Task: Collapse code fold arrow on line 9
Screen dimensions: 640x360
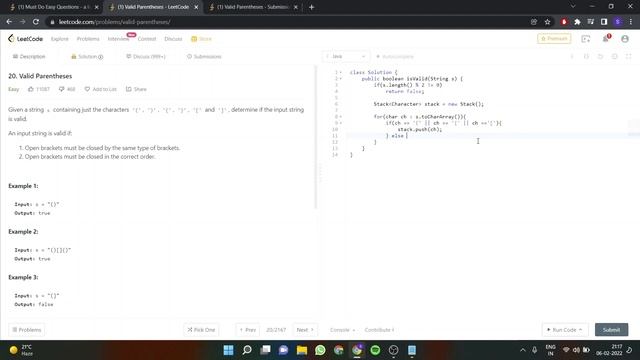Action: tap(341, 123)
